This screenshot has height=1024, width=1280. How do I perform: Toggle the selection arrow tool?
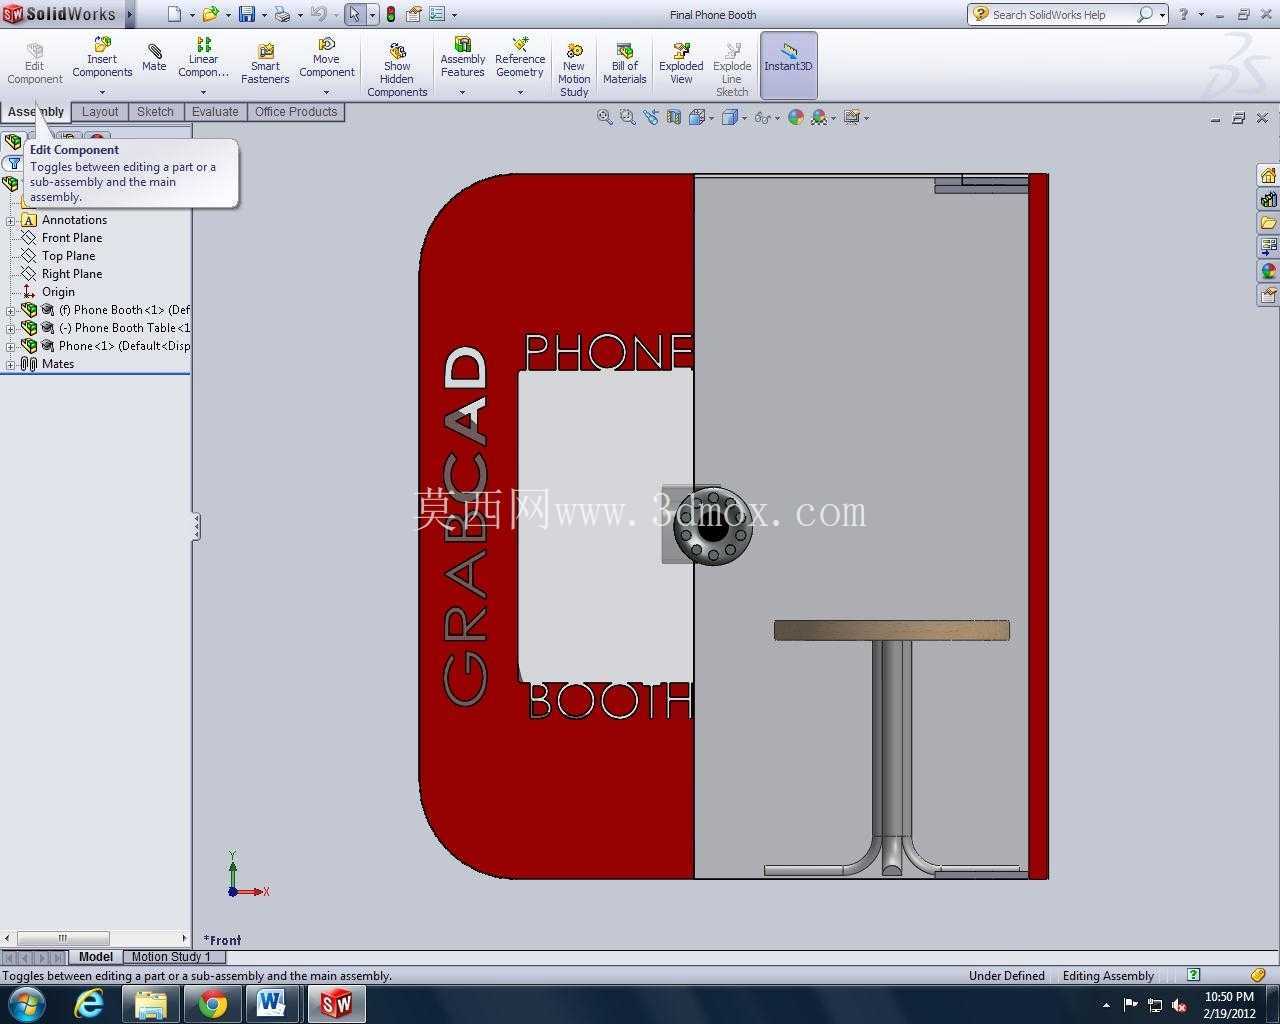(x=355, y=14)
